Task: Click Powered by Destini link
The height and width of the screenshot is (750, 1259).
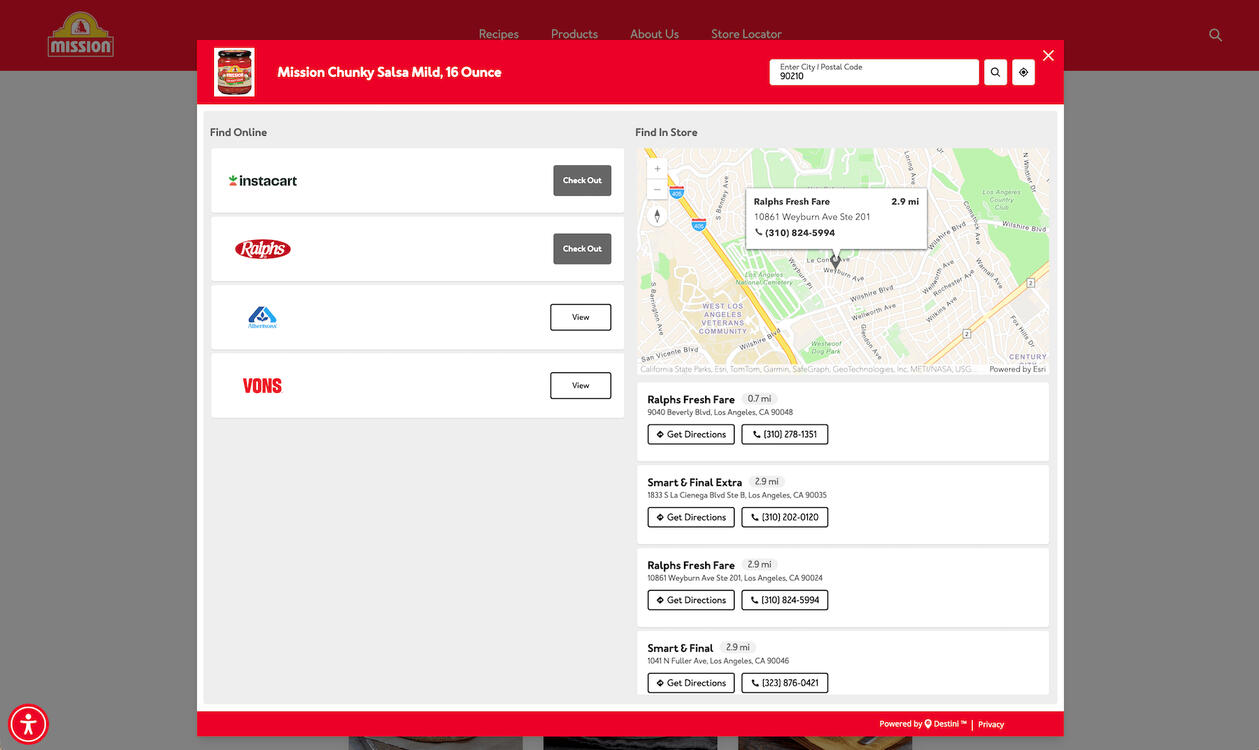Action: click(x=923, y=724)
